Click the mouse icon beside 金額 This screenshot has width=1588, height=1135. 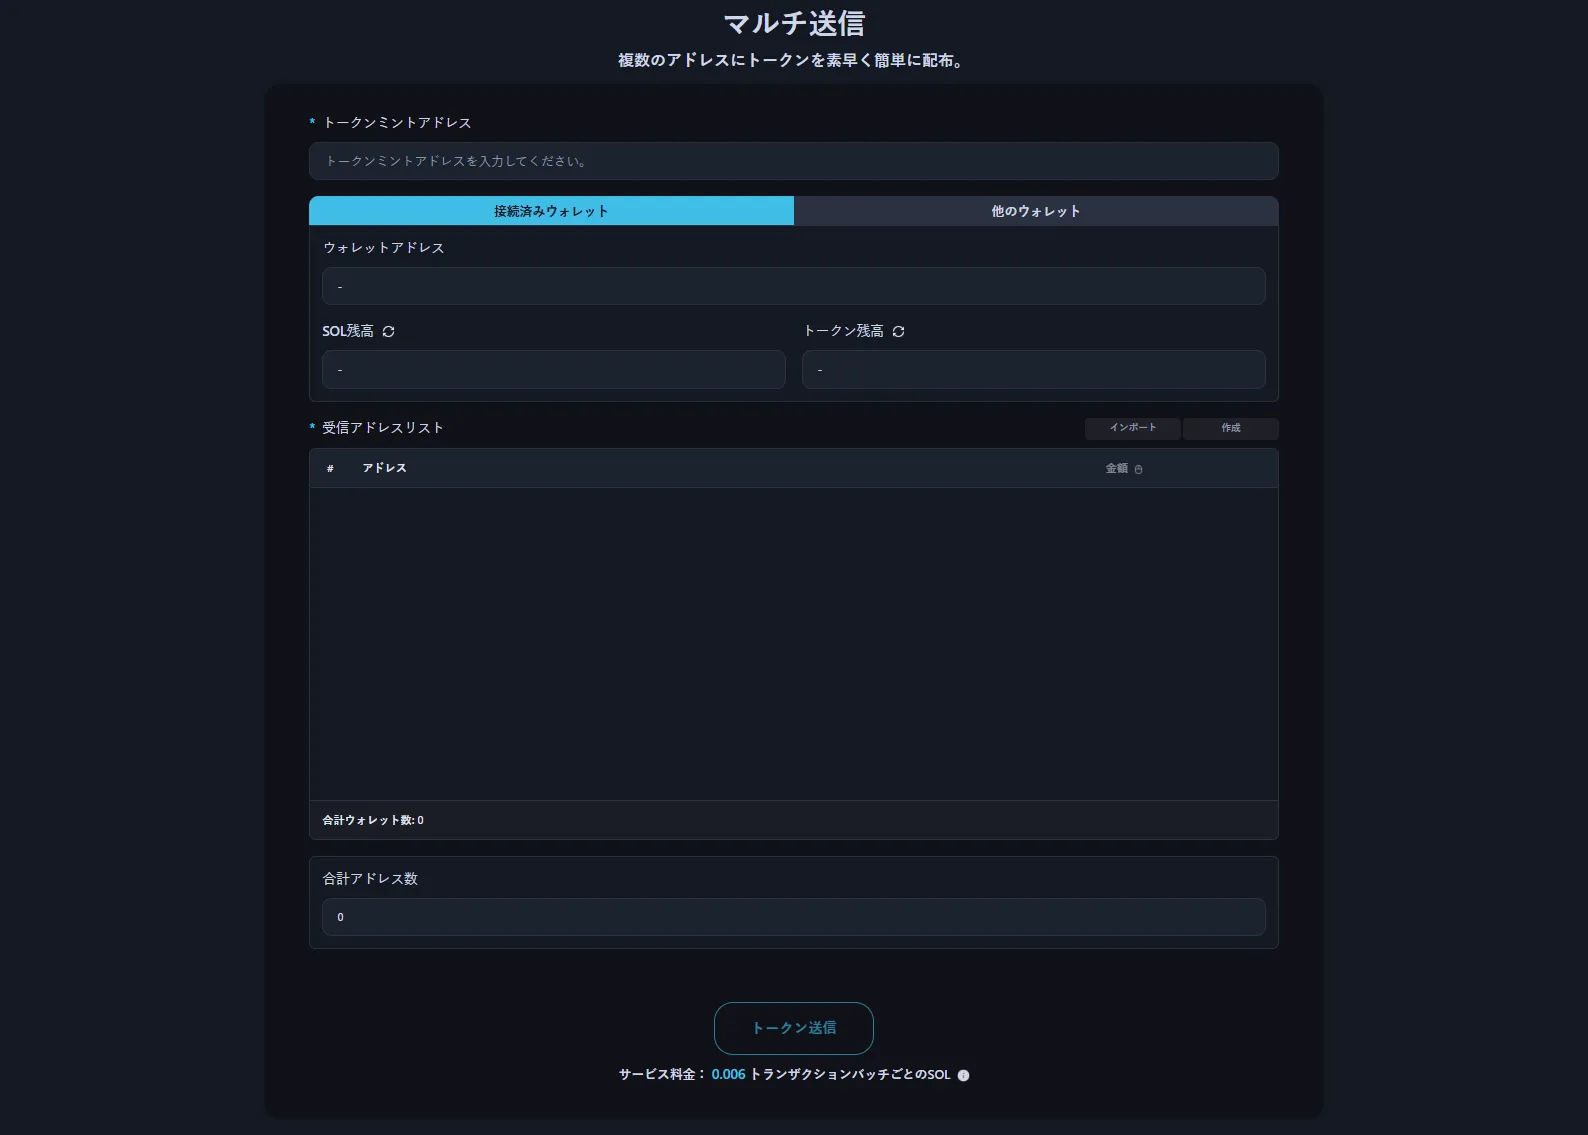click(1138, 470)
